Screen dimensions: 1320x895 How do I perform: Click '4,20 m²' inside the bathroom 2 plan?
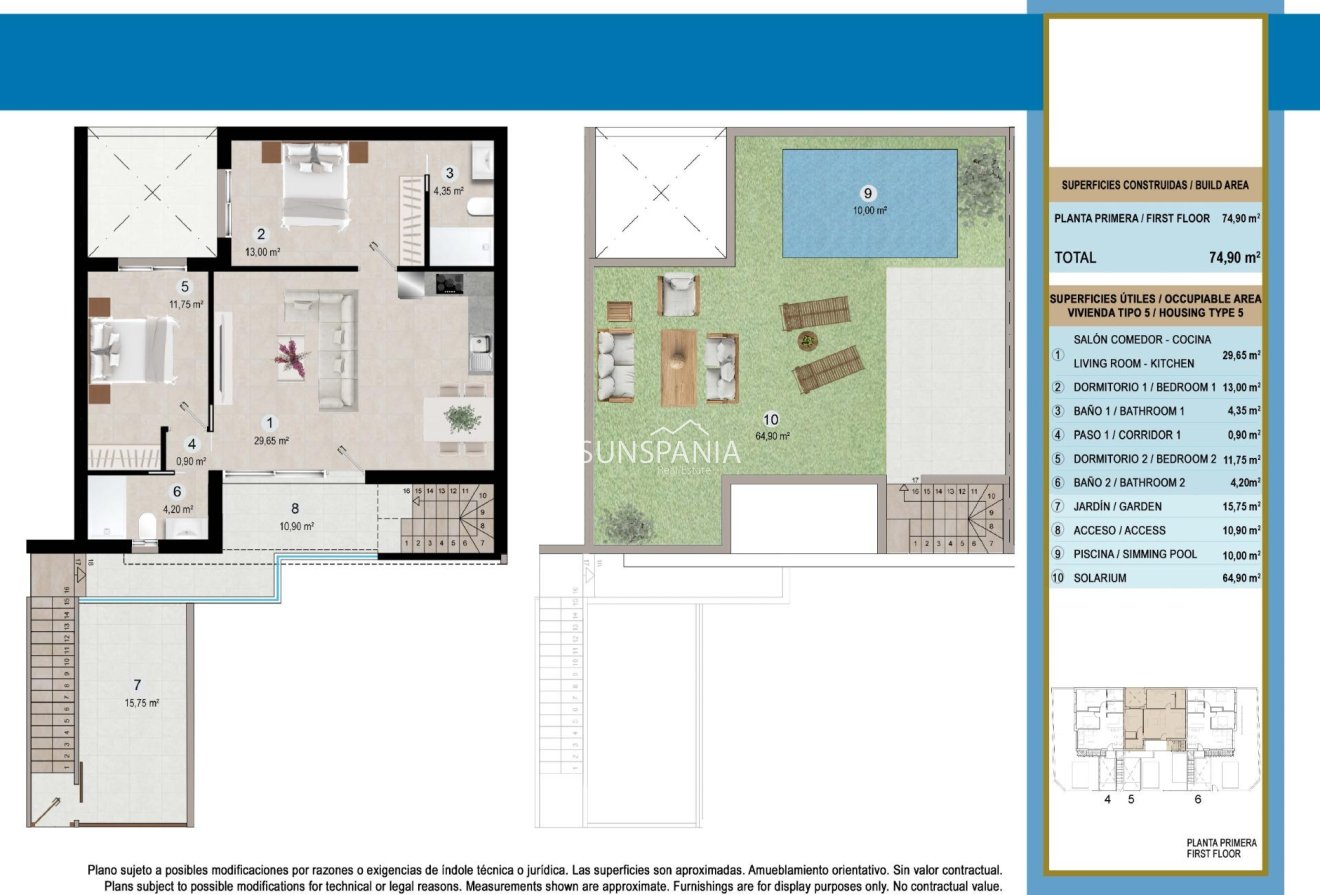[178, 508]
